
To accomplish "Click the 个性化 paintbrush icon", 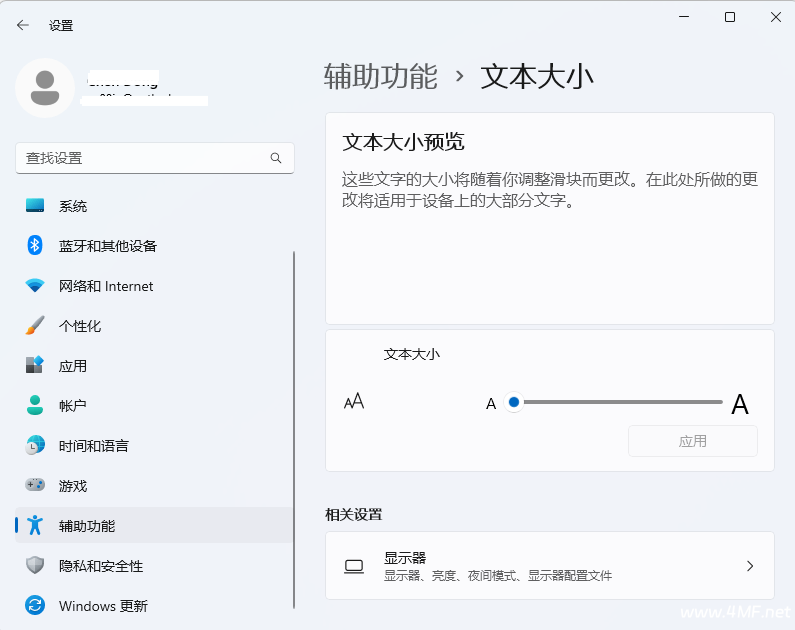I will [x=35, y=326].
